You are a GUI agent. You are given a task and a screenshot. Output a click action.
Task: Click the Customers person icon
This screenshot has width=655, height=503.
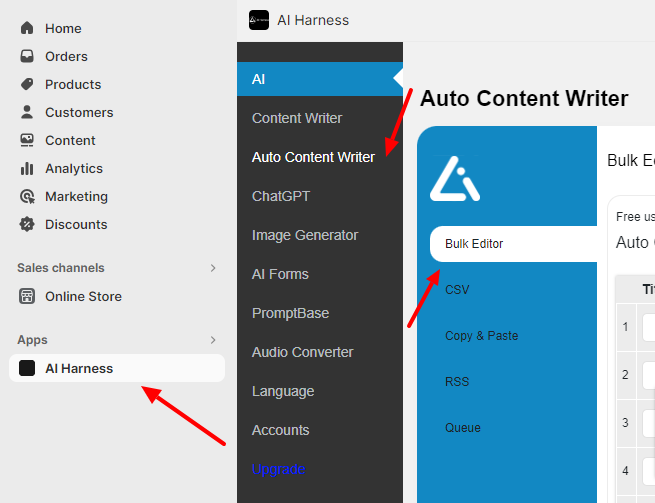tap(27, 112)
